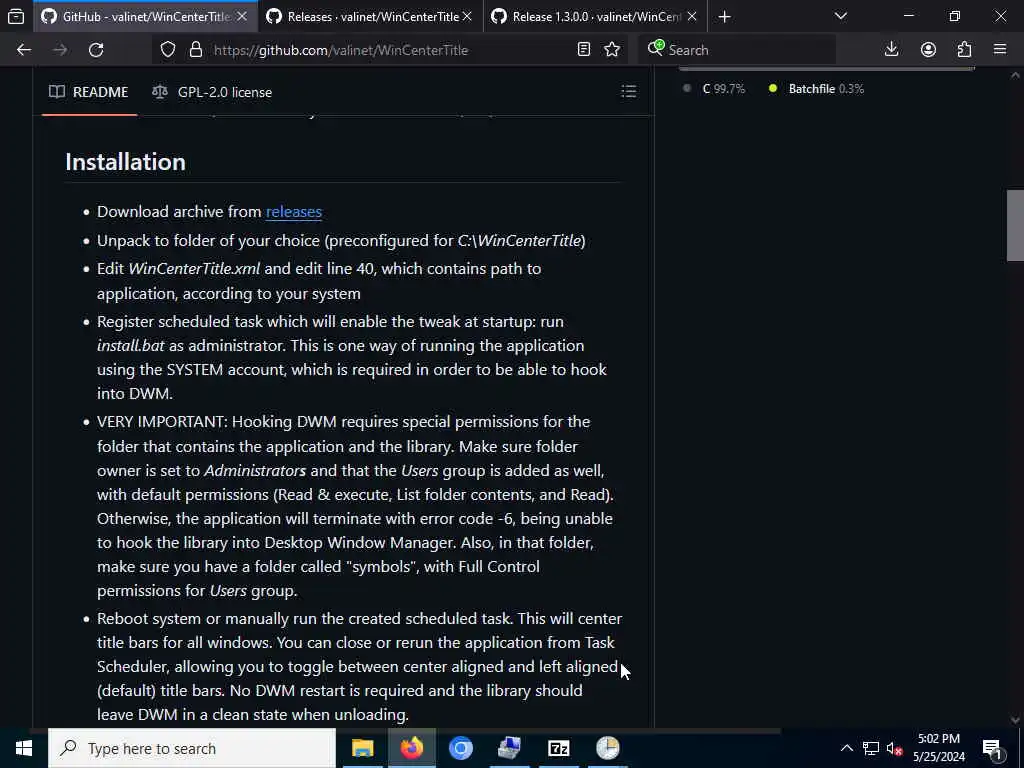Reload the current GitHub page
The height and width of the screenshot is (768, 1024).
(96, 50)
